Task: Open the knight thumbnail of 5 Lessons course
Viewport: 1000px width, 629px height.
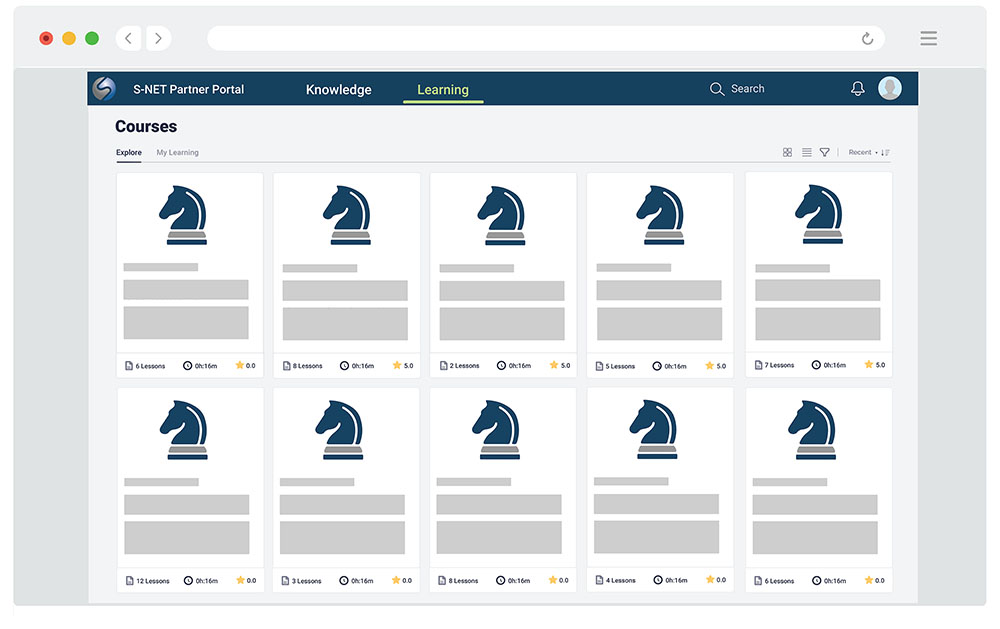Action: pyautogui.click(x=661, y=215)
